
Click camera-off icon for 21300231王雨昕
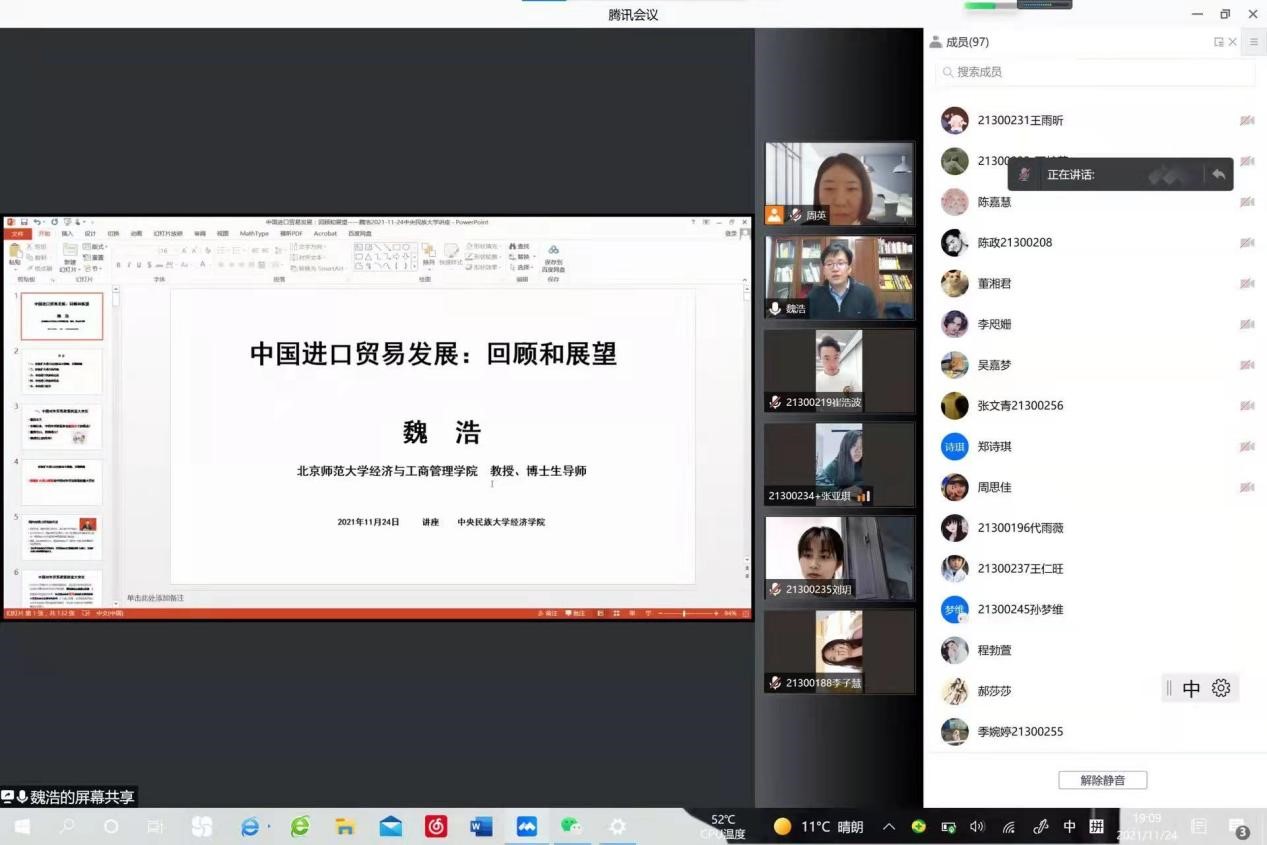tap(1246, 121)
